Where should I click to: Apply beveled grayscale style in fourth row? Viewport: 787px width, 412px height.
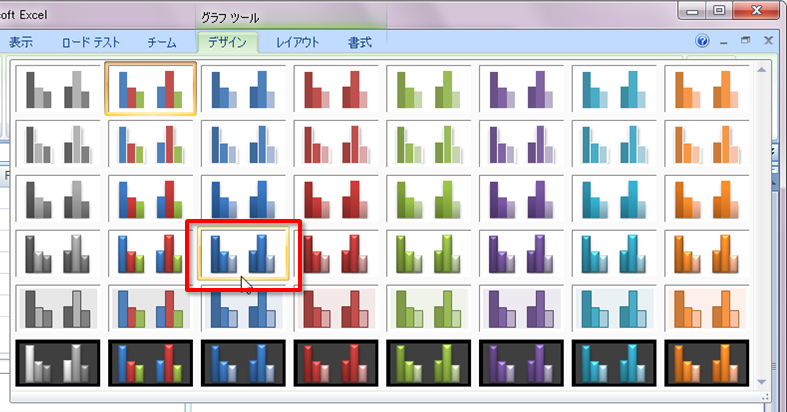[58, 253]
